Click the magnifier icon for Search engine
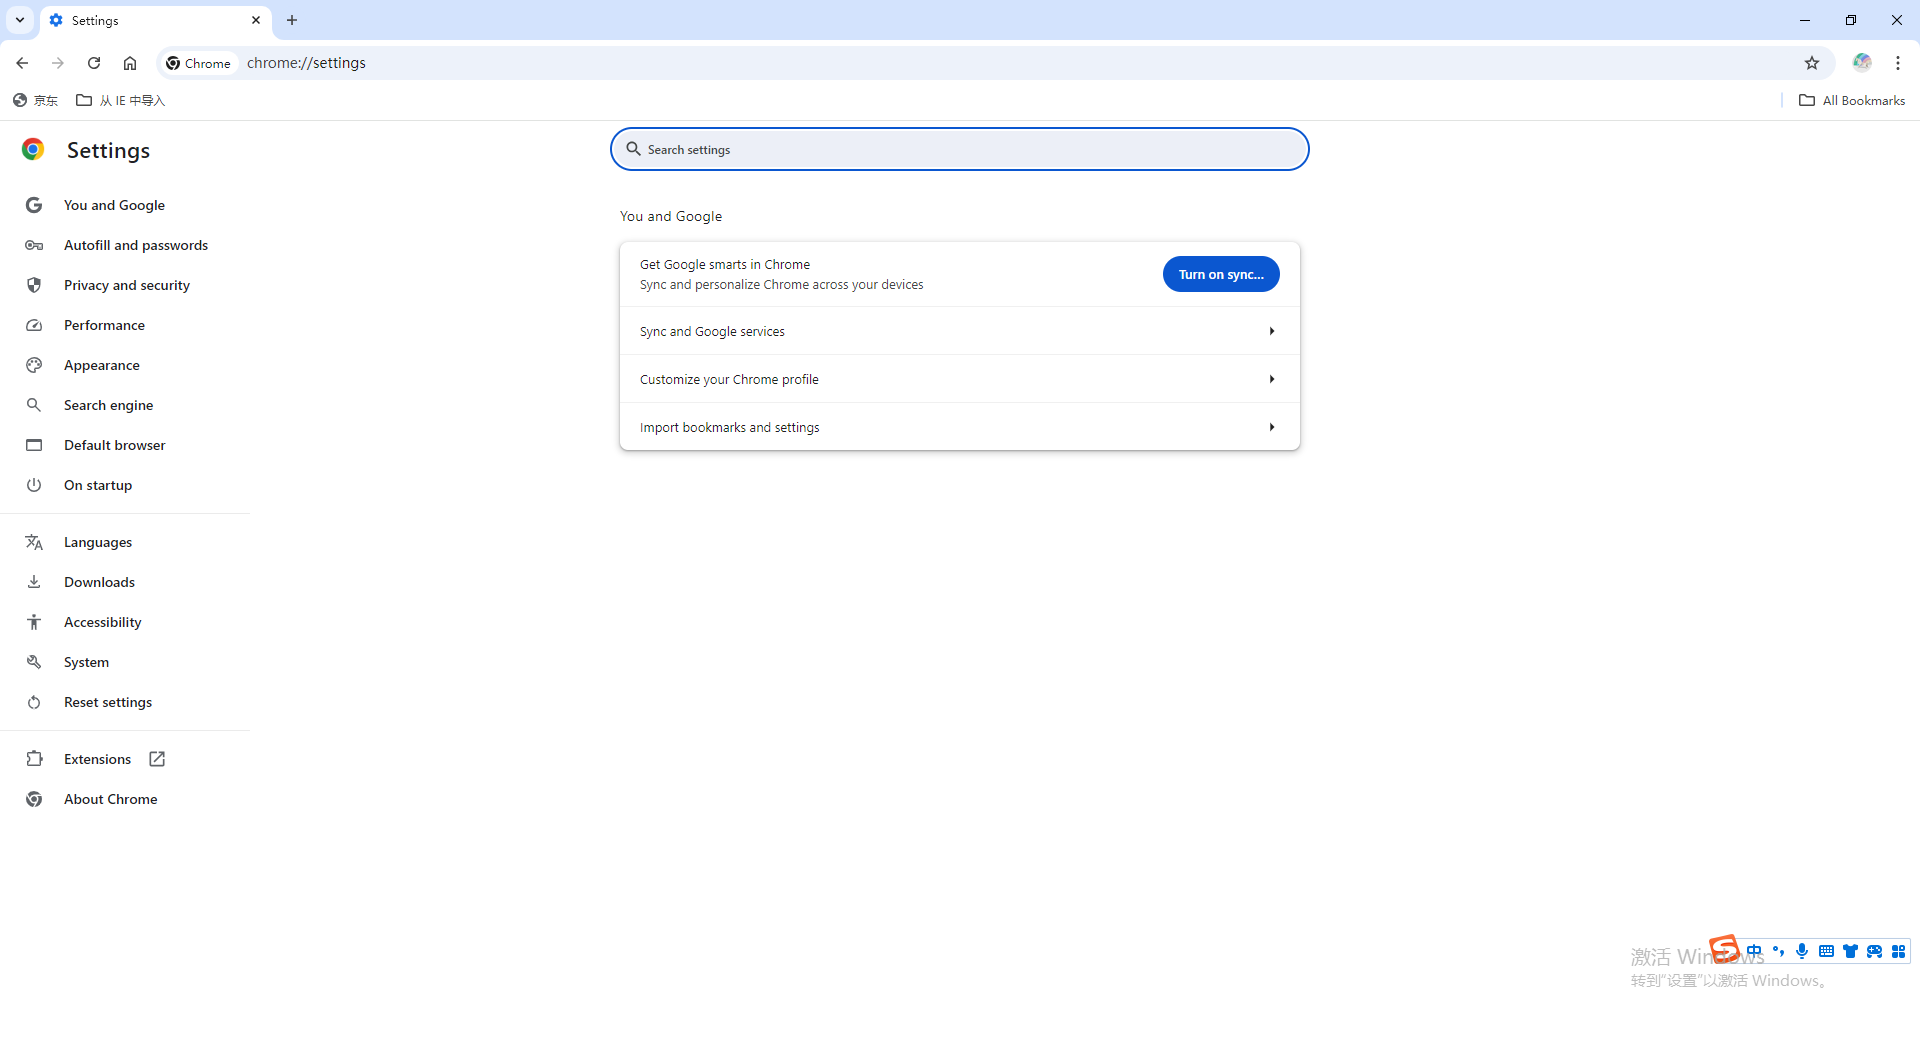 tap(34, 405)
